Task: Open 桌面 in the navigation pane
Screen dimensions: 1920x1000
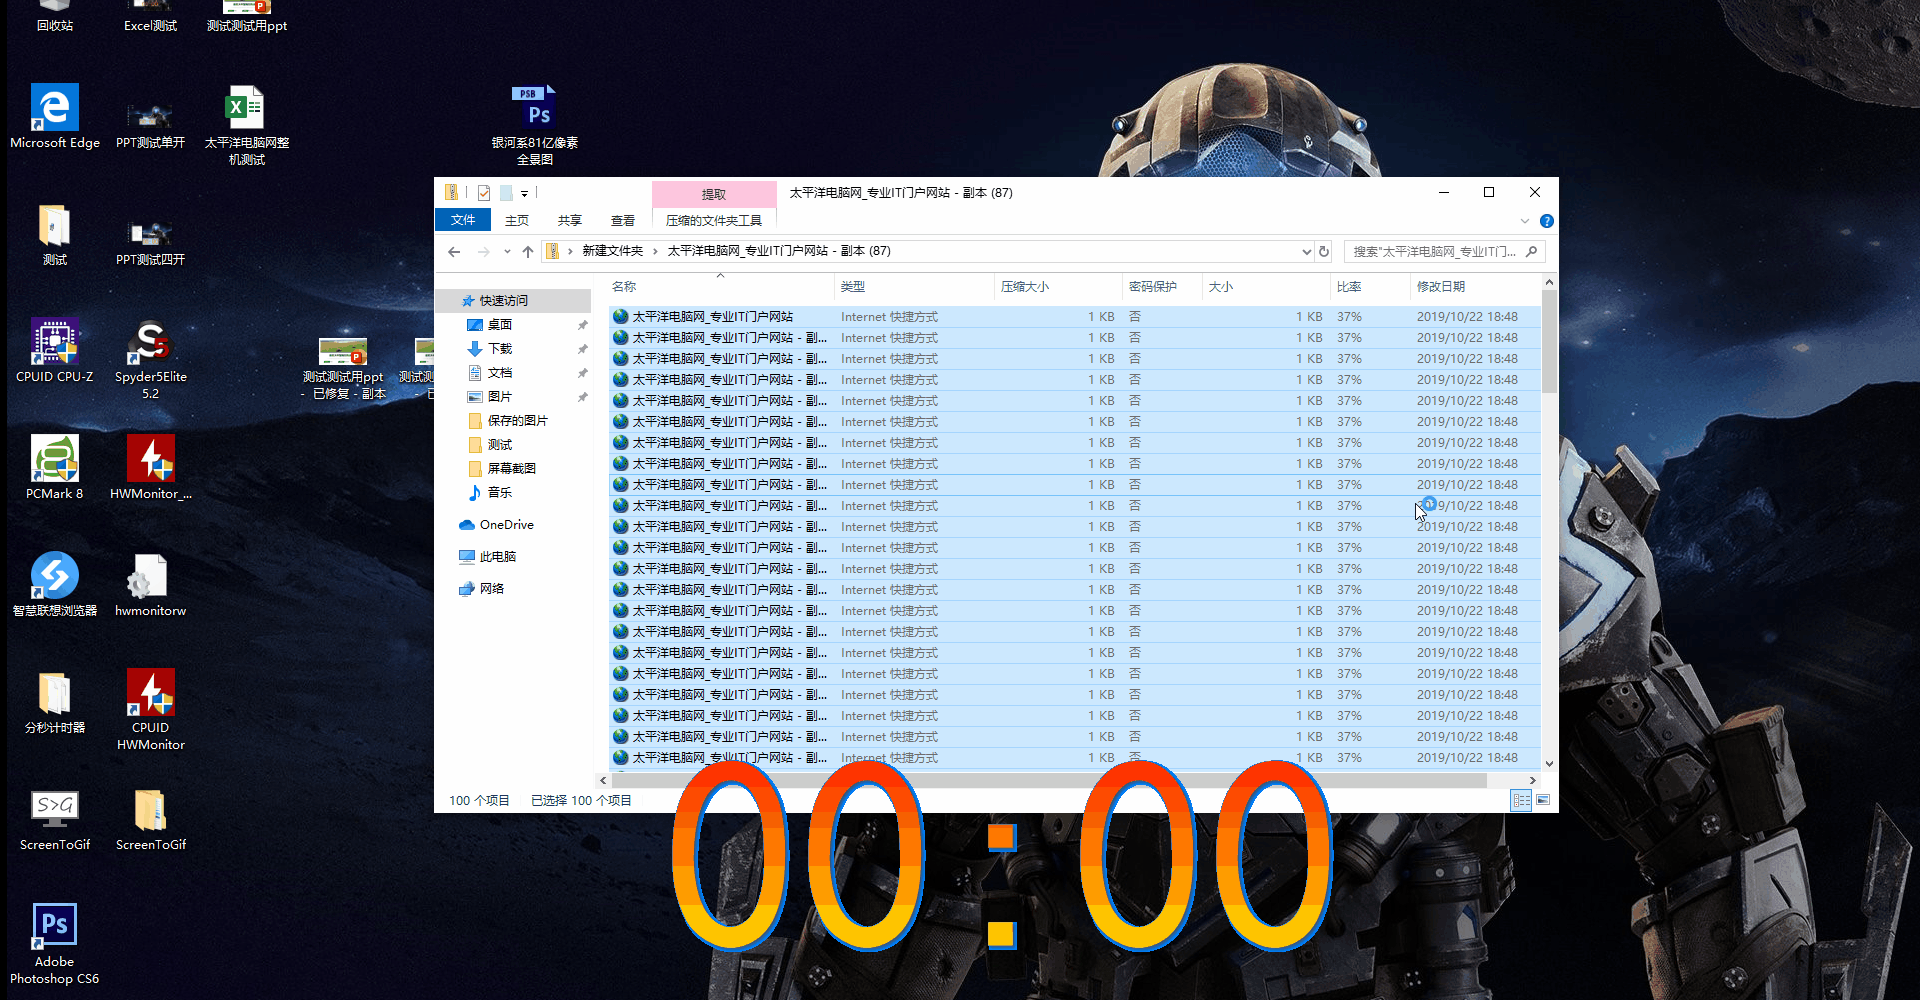Action: click(x=500, y=325)
